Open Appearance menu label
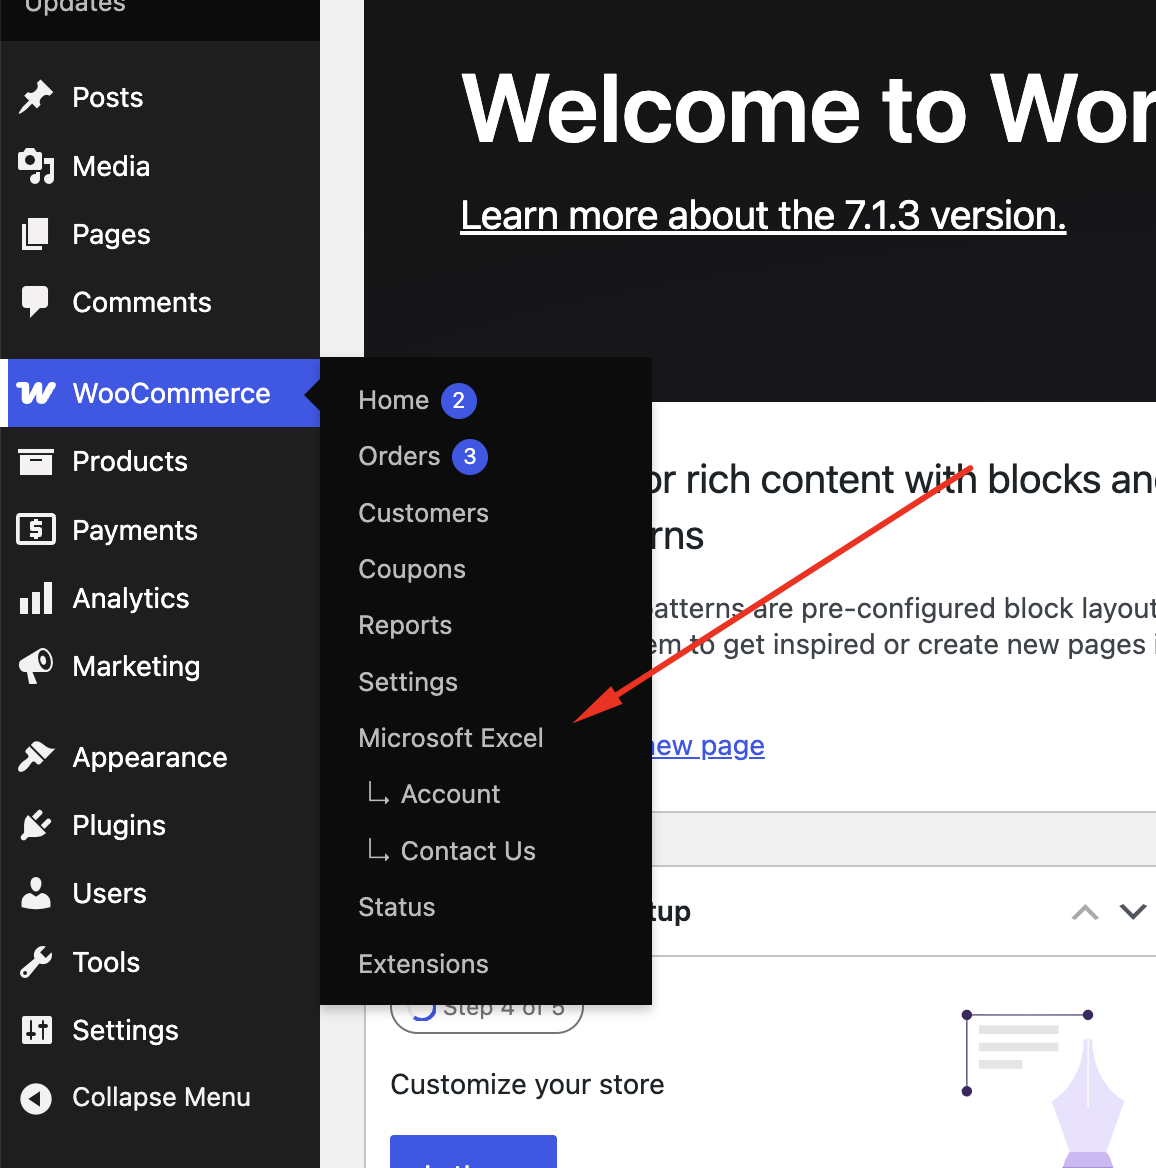 point(150,758)
